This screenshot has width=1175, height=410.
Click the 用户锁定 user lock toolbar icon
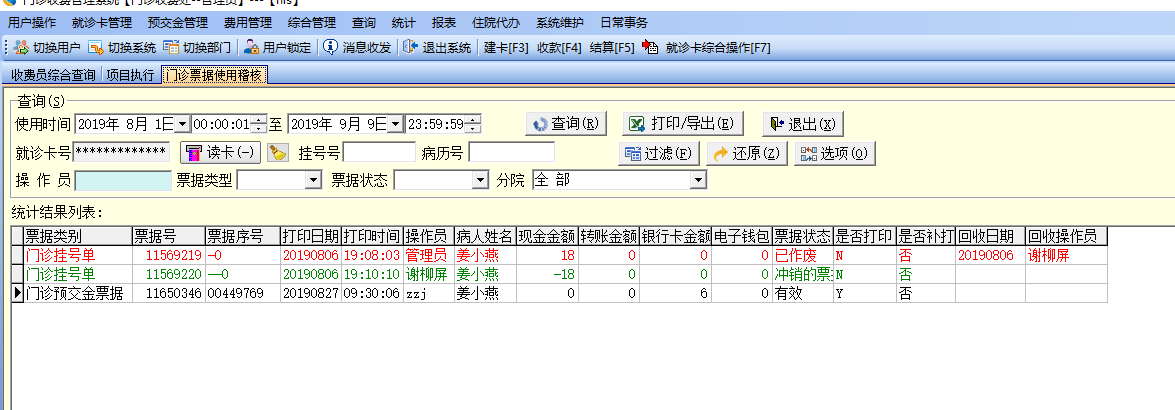click(x=252, y=48)
